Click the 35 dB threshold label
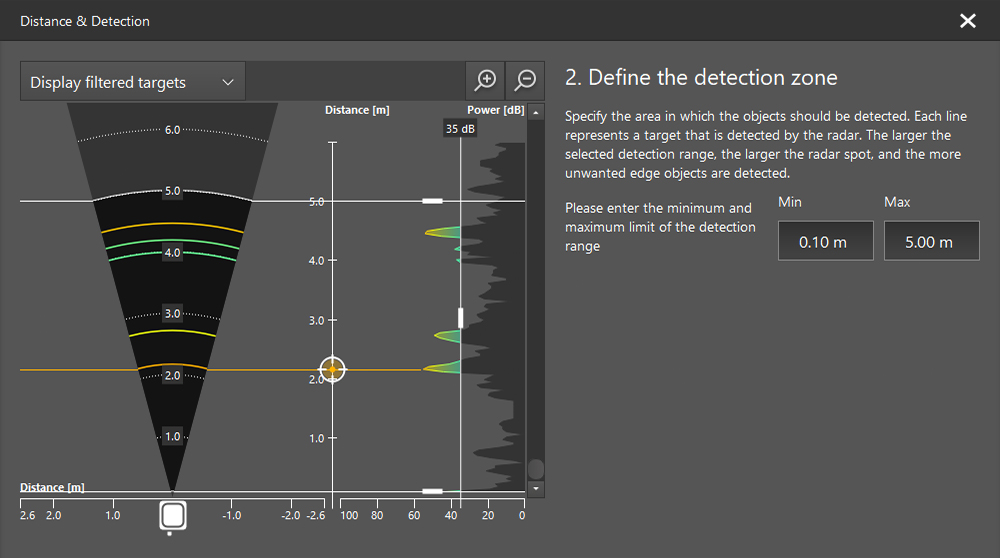Screen dimensions: 1000x558 (460, 129)
